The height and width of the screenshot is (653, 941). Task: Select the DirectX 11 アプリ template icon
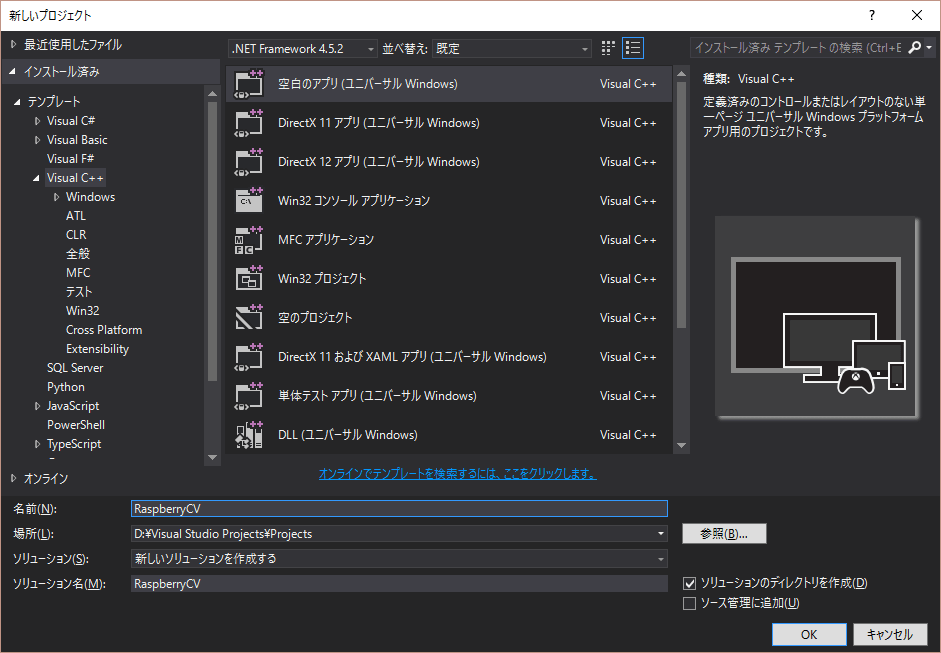248,123
